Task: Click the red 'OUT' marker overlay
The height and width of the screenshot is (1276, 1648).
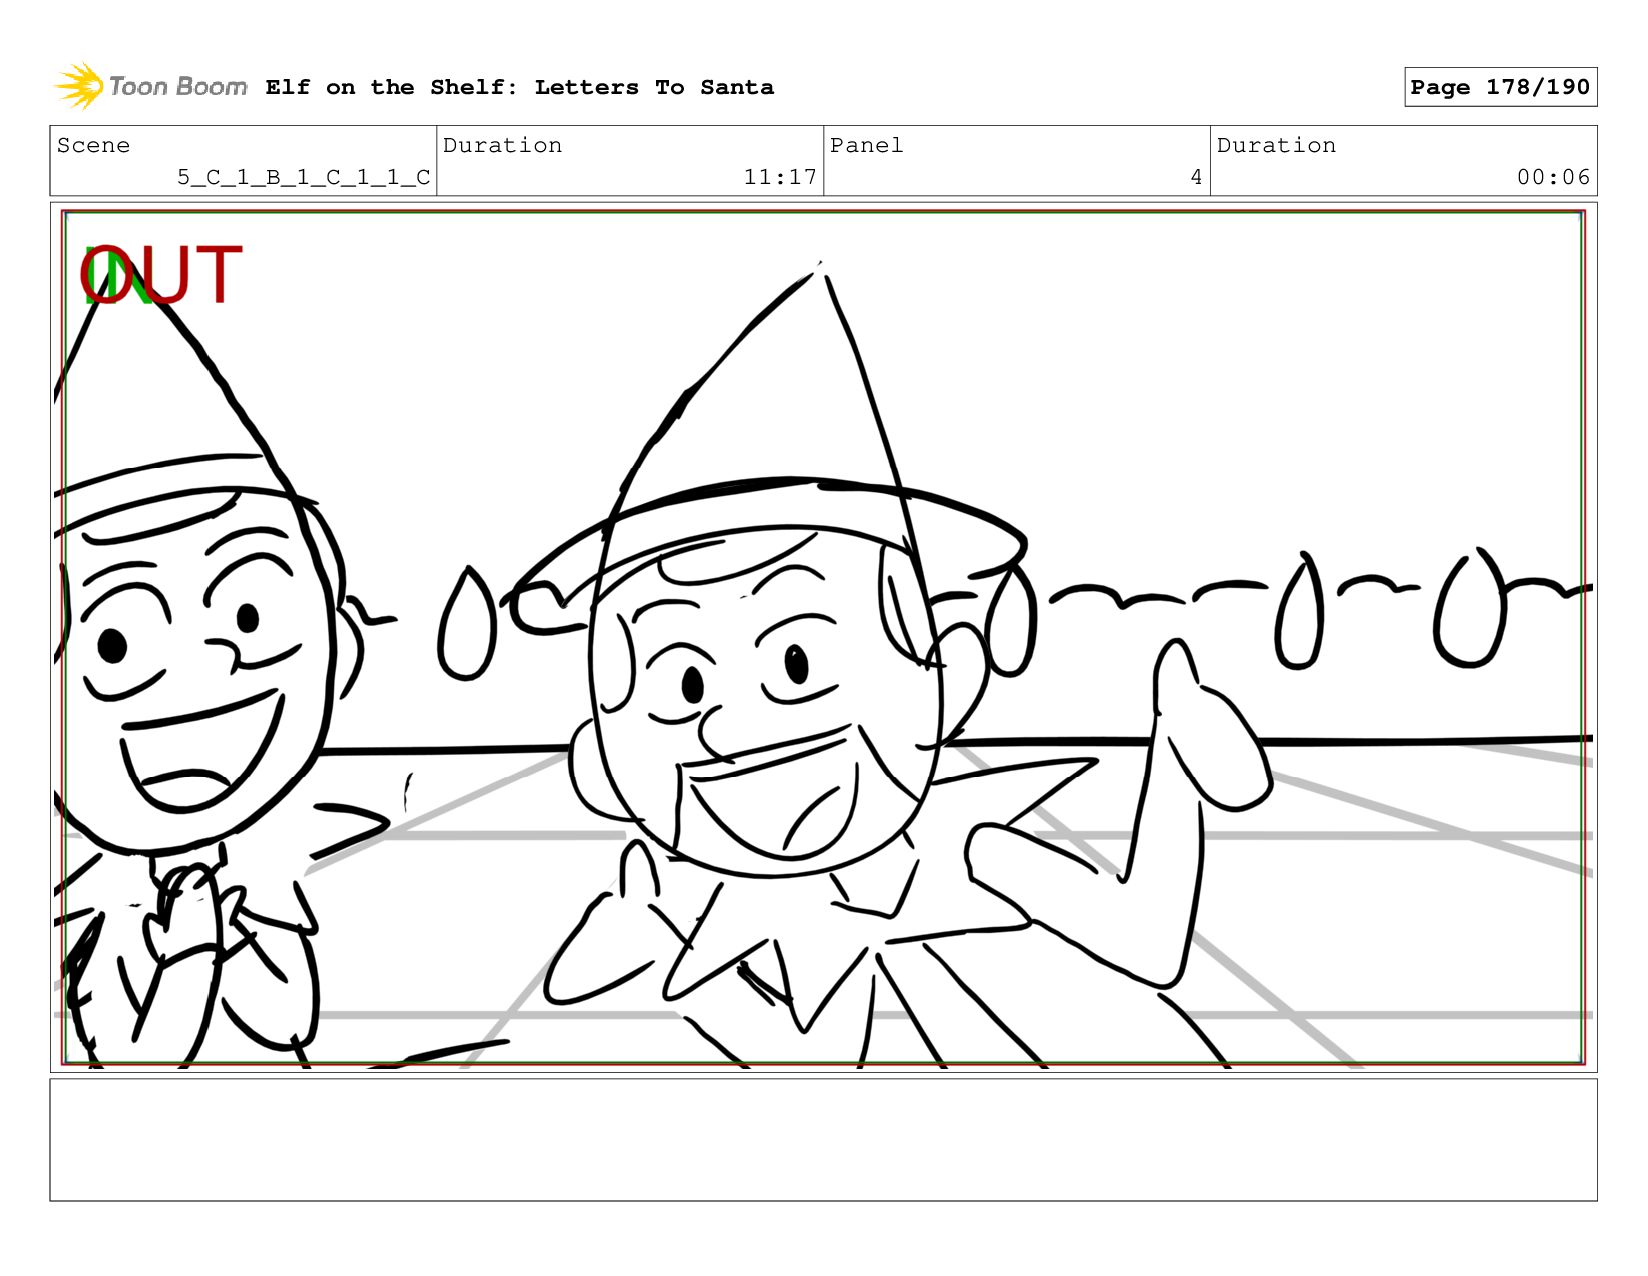Action: click(161, 275)
